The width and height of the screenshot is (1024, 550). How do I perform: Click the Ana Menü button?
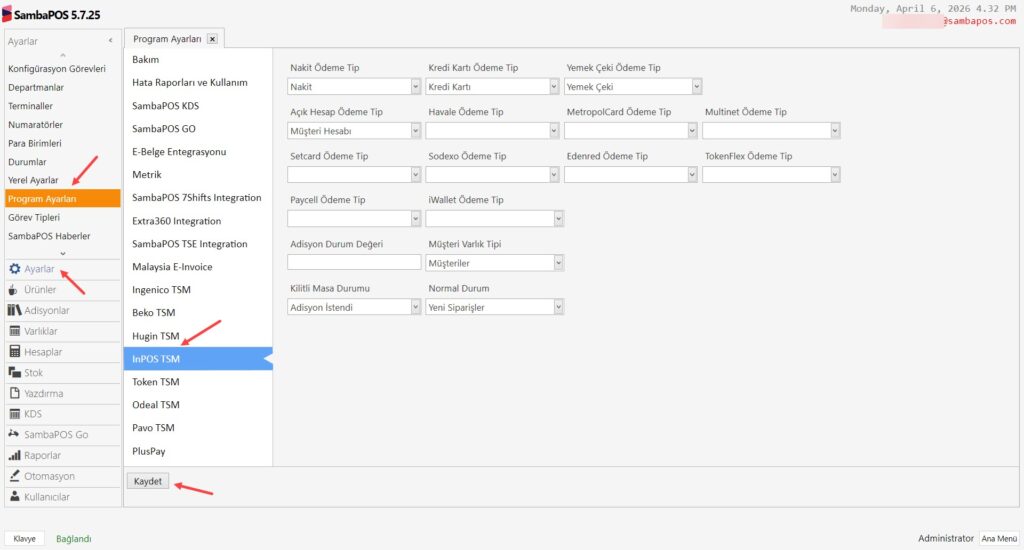998,538
